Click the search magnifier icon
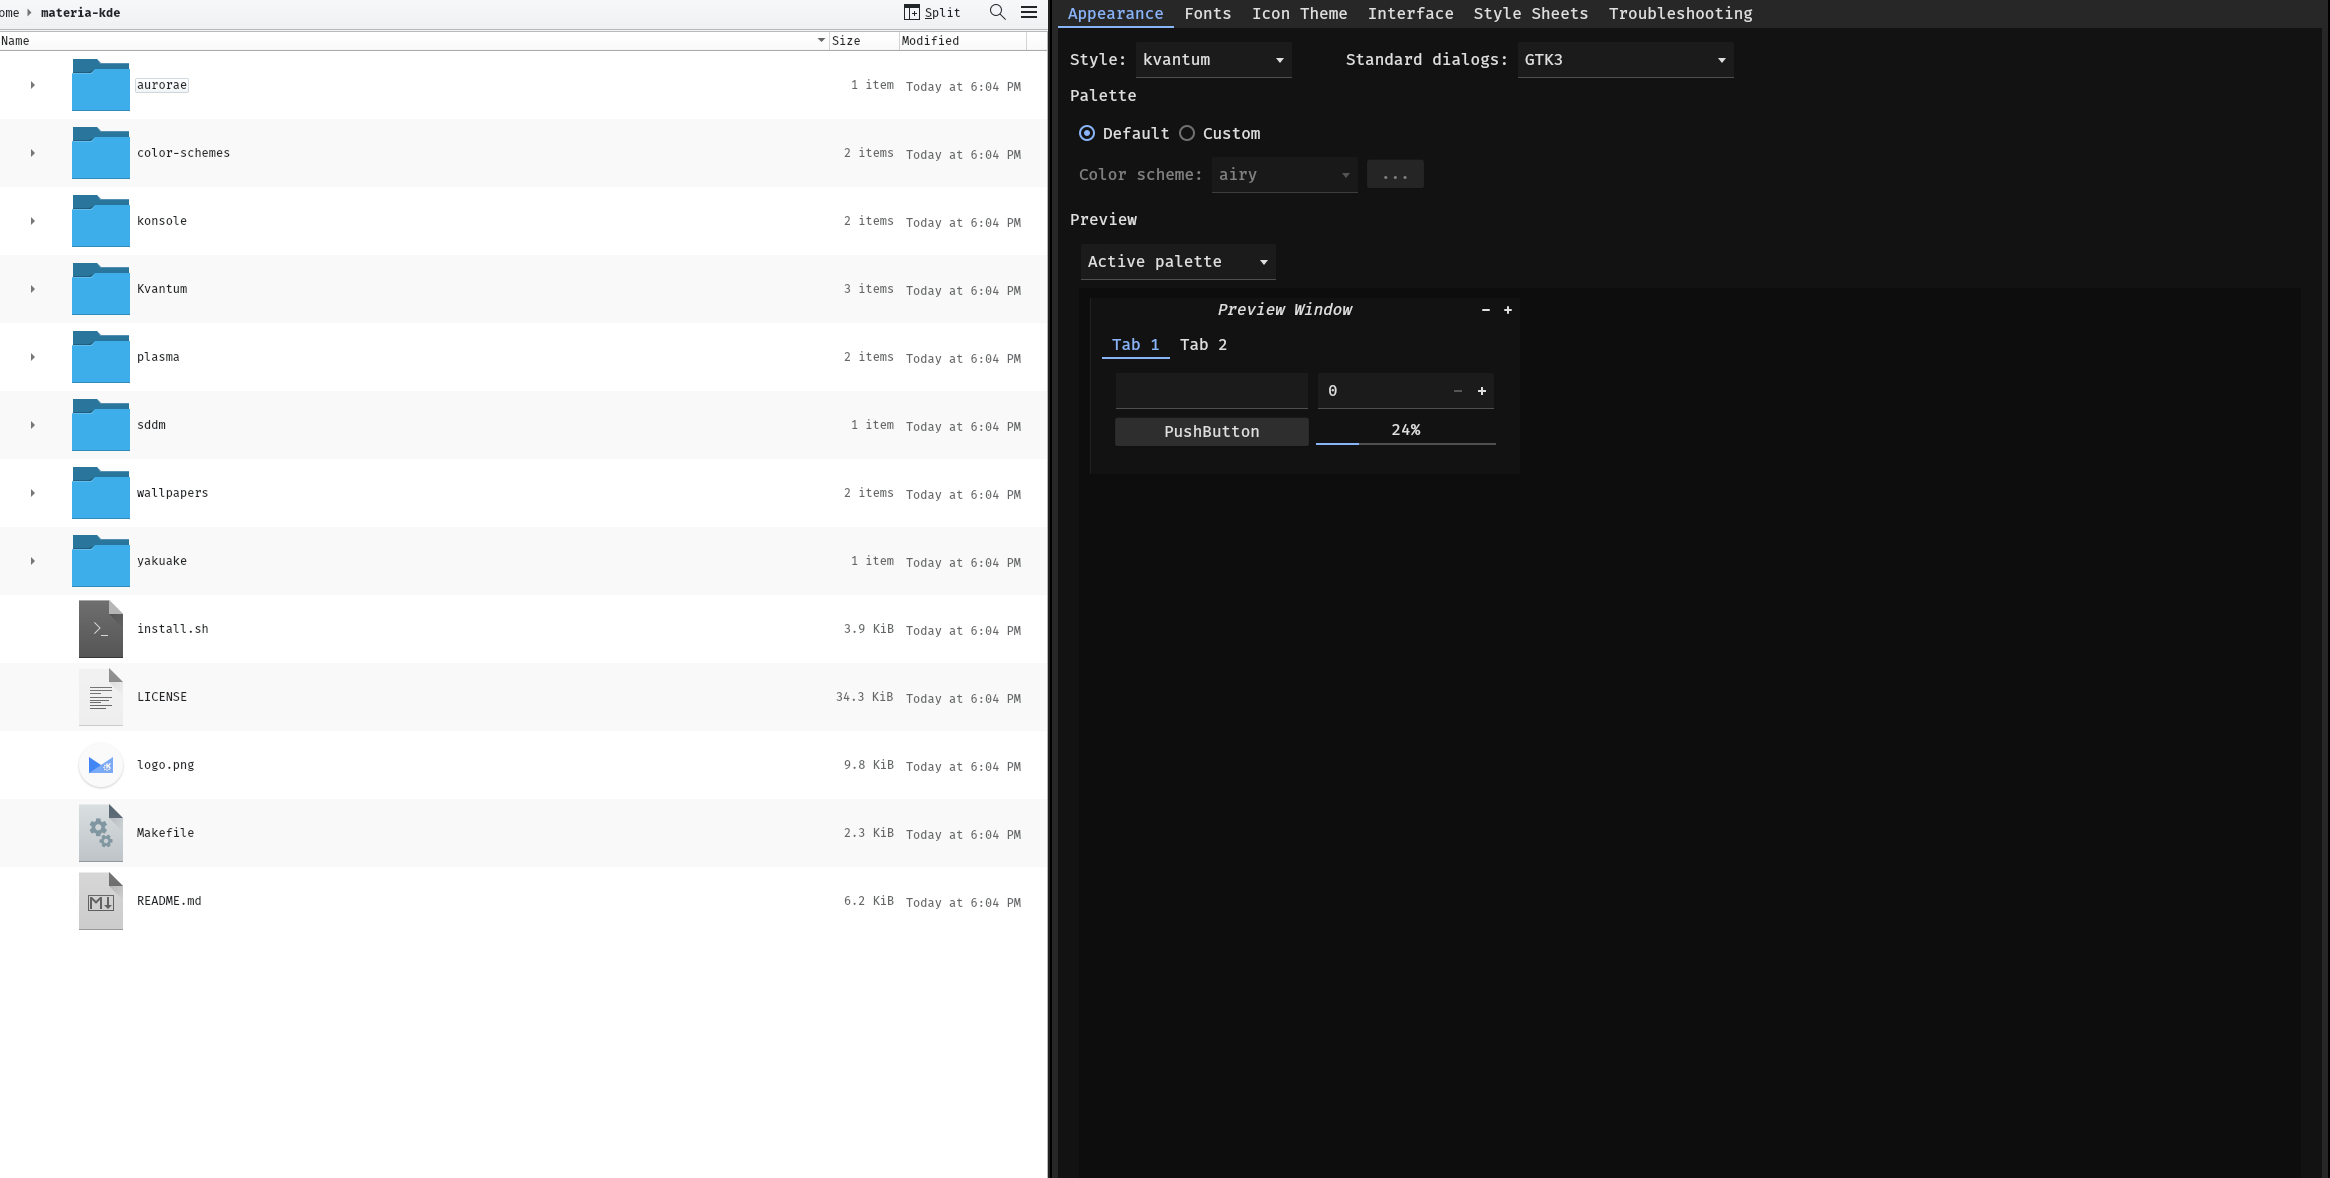This screenshot has height=1178, width=2330. pos(997,12)
